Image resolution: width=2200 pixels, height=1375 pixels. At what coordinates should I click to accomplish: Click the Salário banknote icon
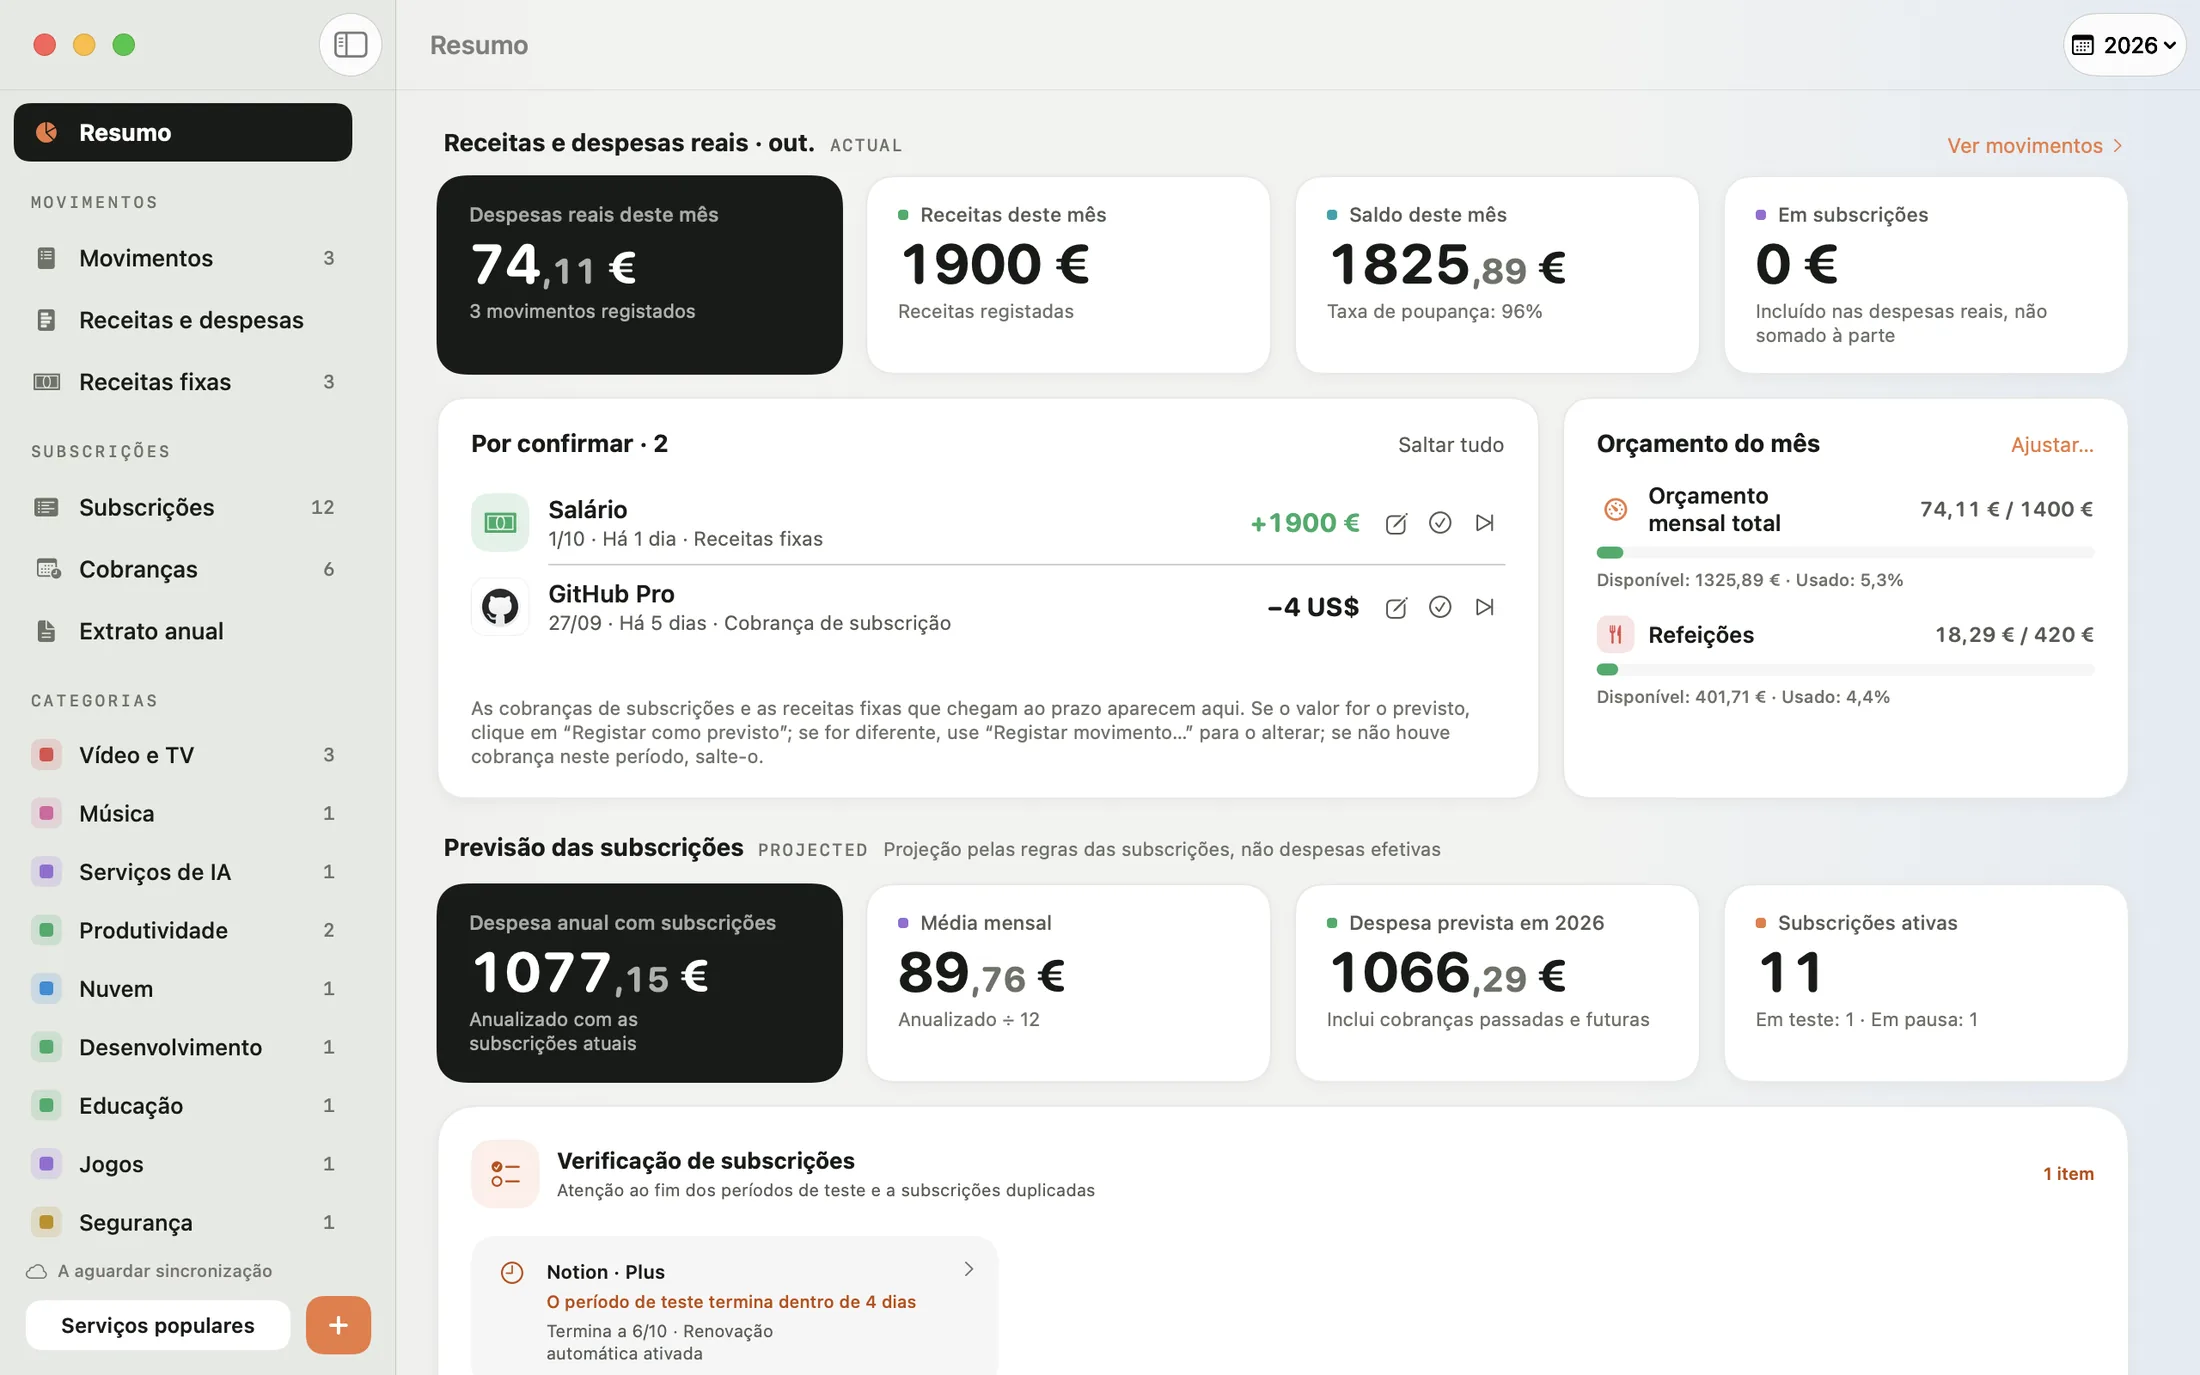tap(500, 522)
